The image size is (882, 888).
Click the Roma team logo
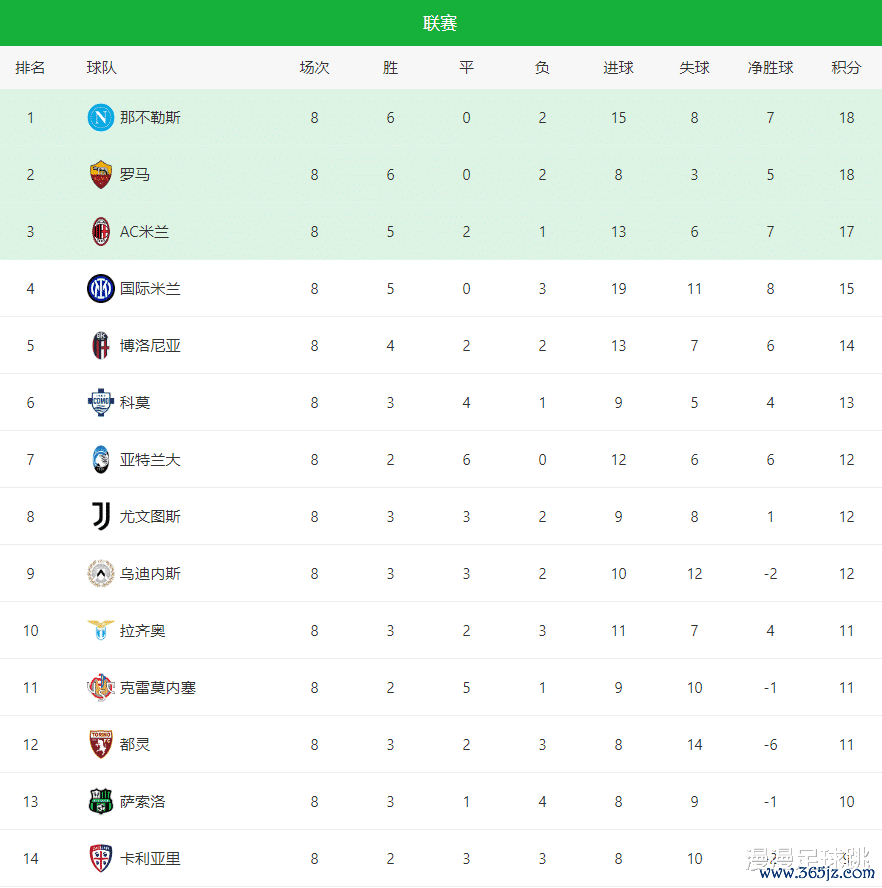[101, 175]
